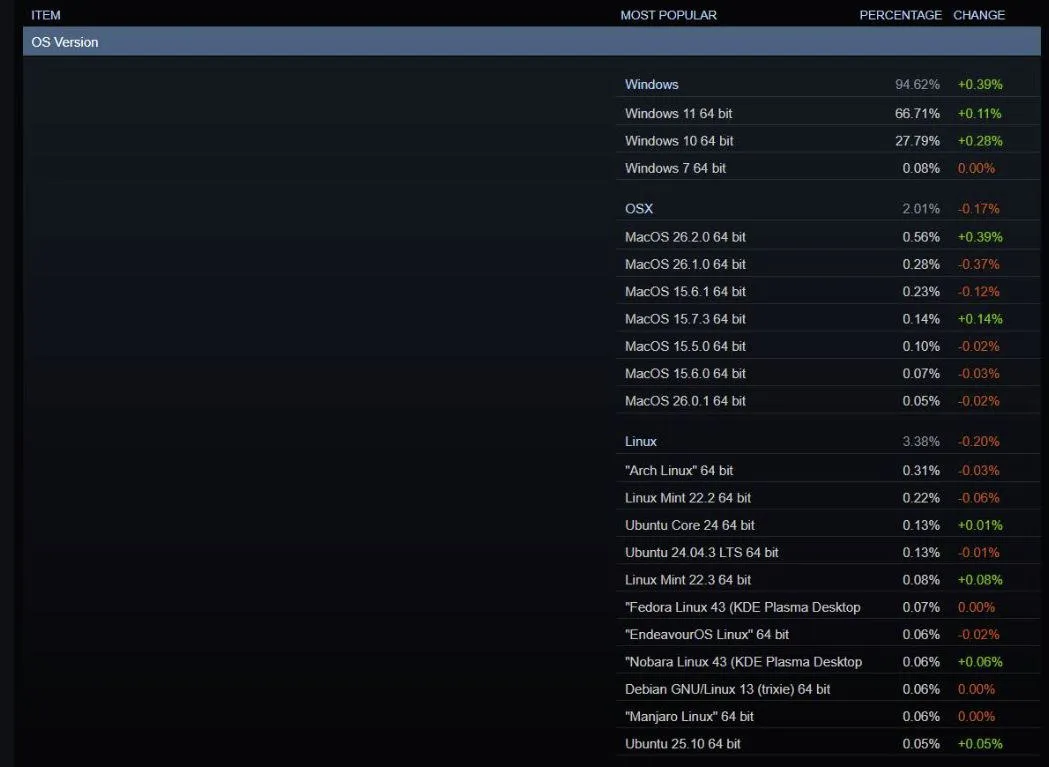Viewport: 1049px width, 767px height.
Task: Select the MacOS 15.7.3 64 bit row
Action: point(828,319)
